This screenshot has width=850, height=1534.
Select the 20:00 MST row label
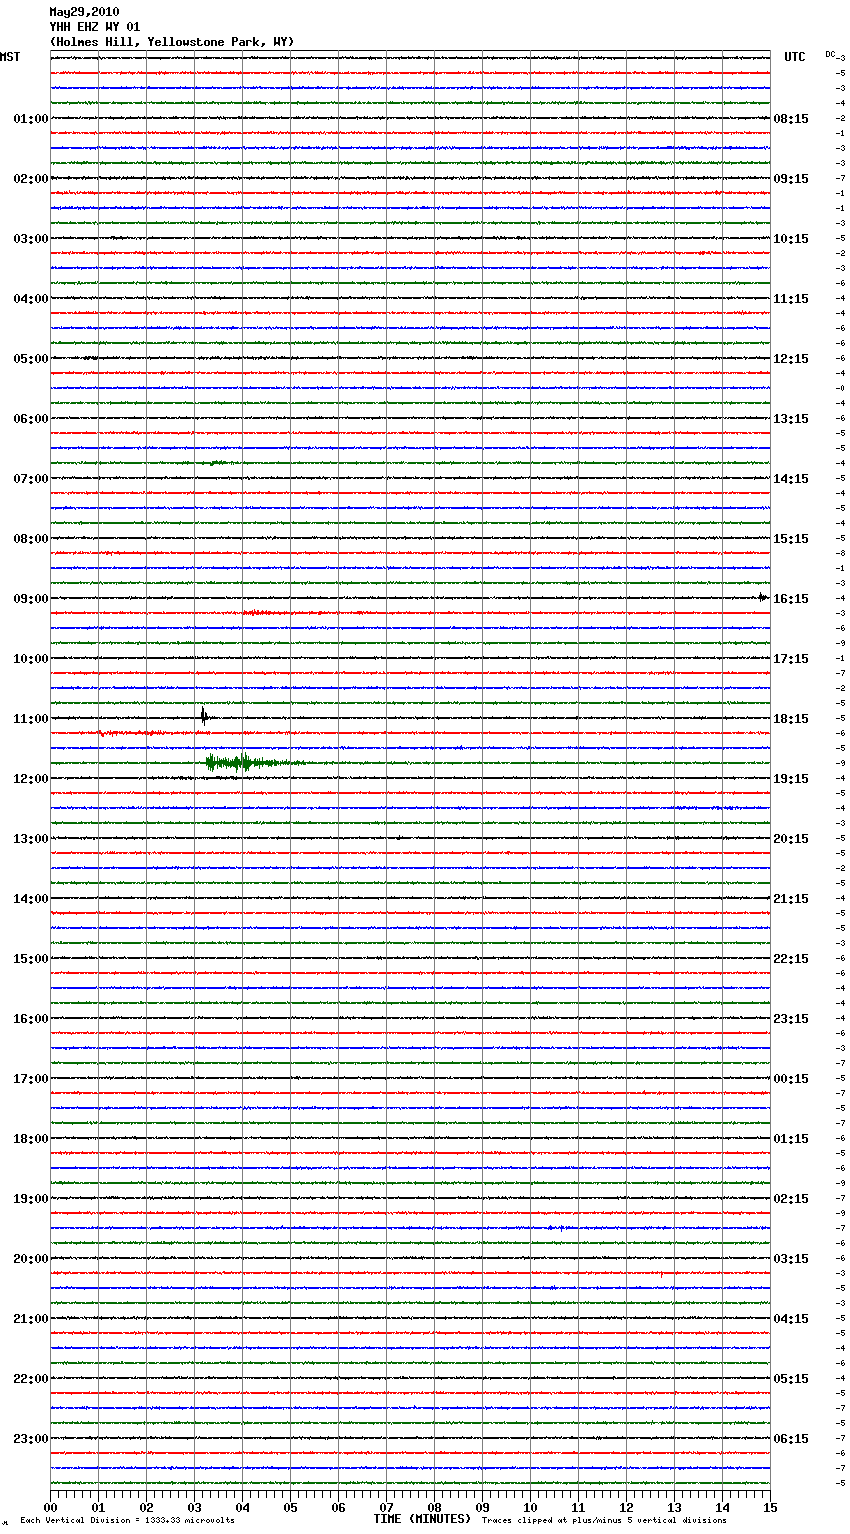(31, 1259)
